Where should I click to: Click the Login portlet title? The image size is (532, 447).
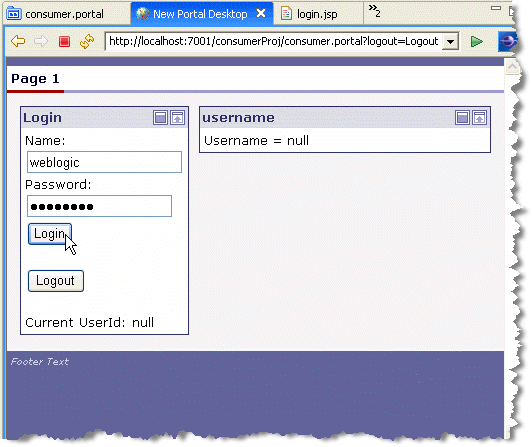point(42,117)
